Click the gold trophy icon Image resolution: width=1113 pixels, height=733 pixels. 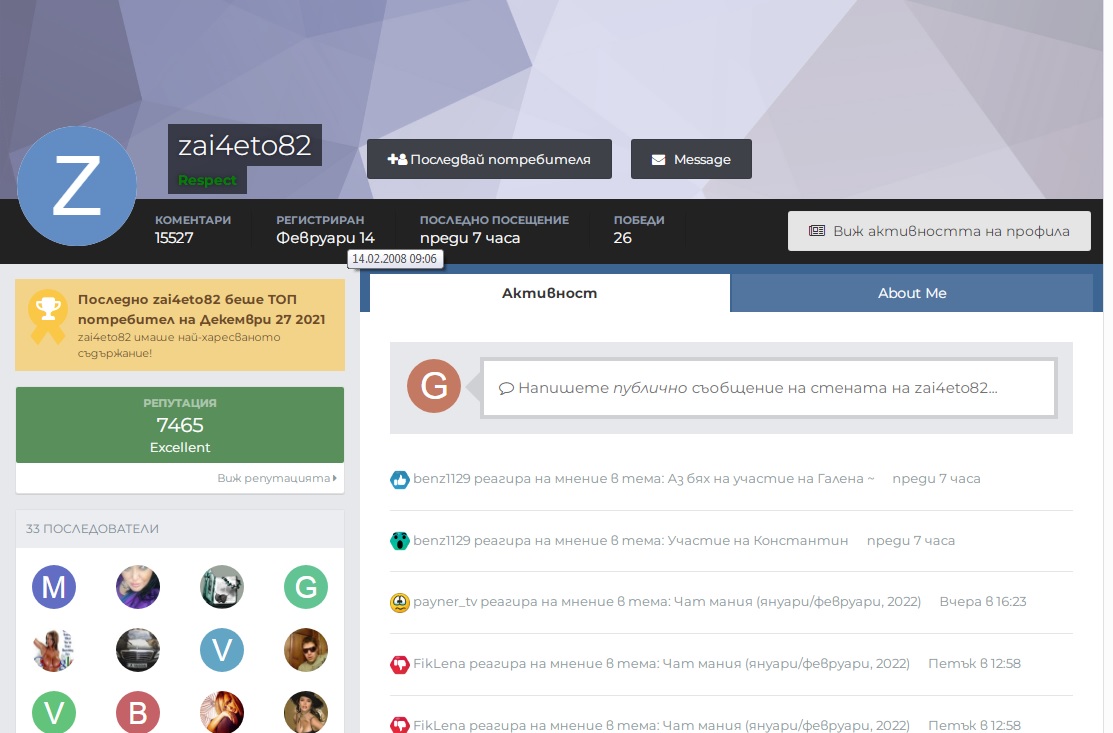[47, 317]
